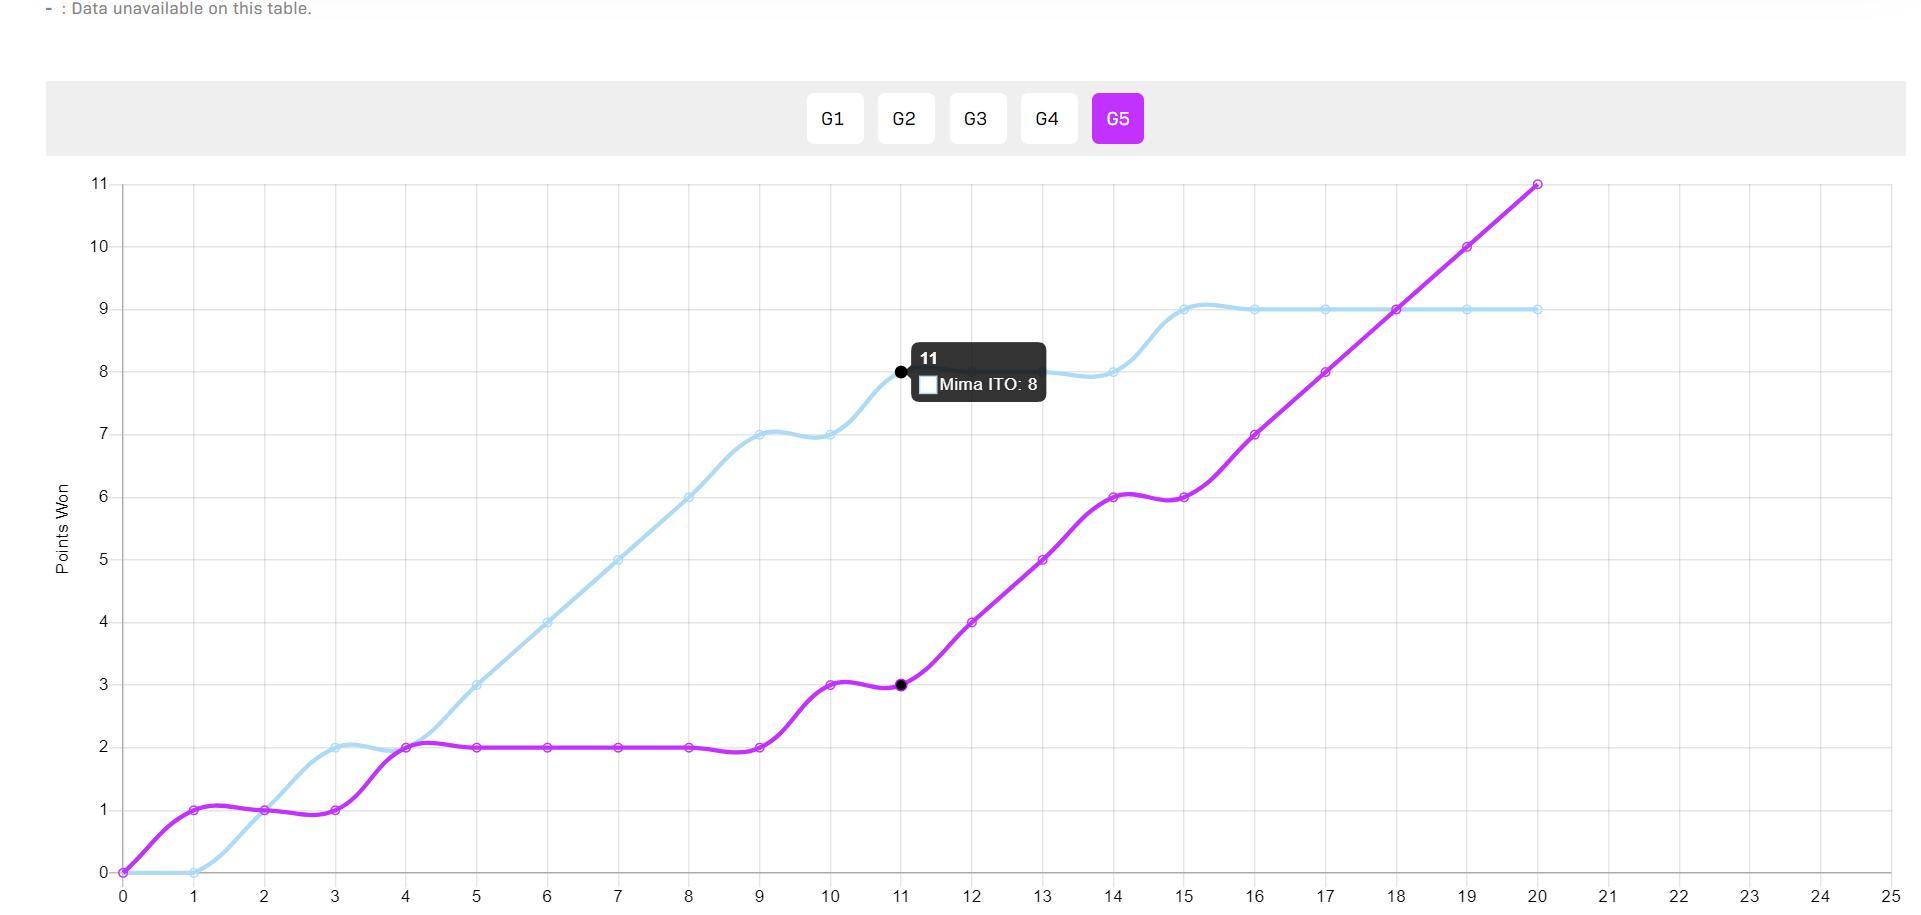Select last light-blue point at rally 20

click(x=1537, y=310)
